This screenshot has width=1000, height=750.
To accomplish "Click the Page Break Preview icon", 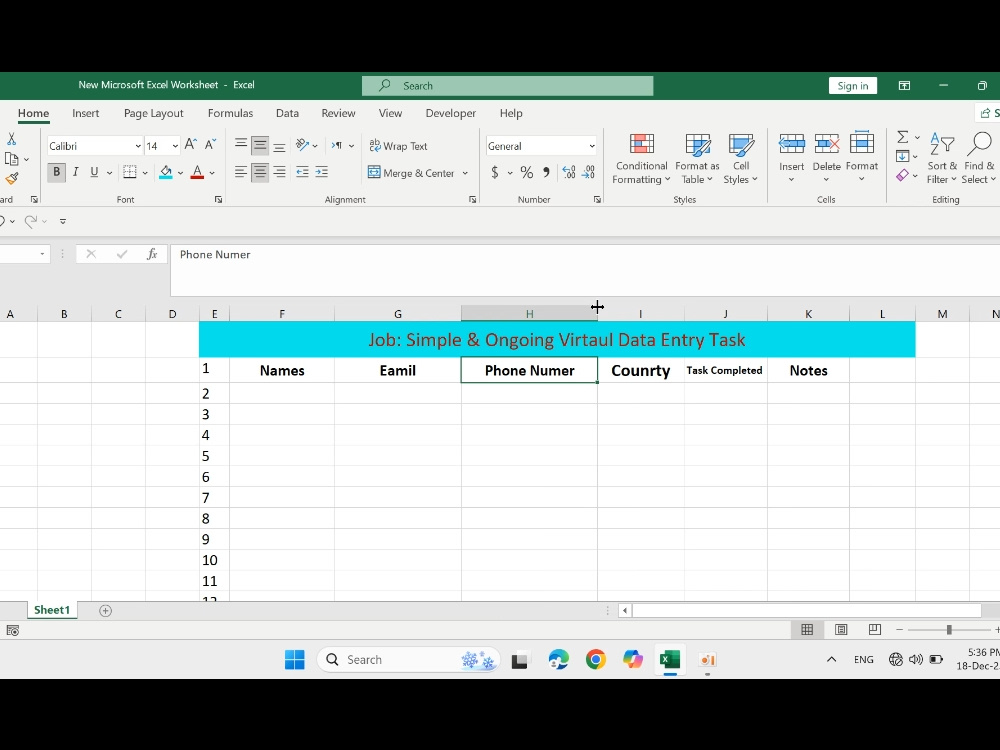I will 874,630.
